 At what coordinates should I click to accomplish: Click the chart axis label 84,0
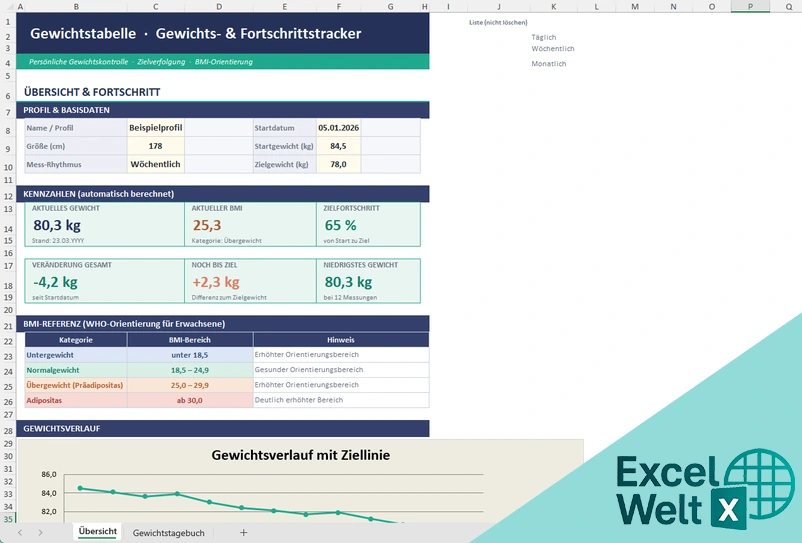[49, 493]
